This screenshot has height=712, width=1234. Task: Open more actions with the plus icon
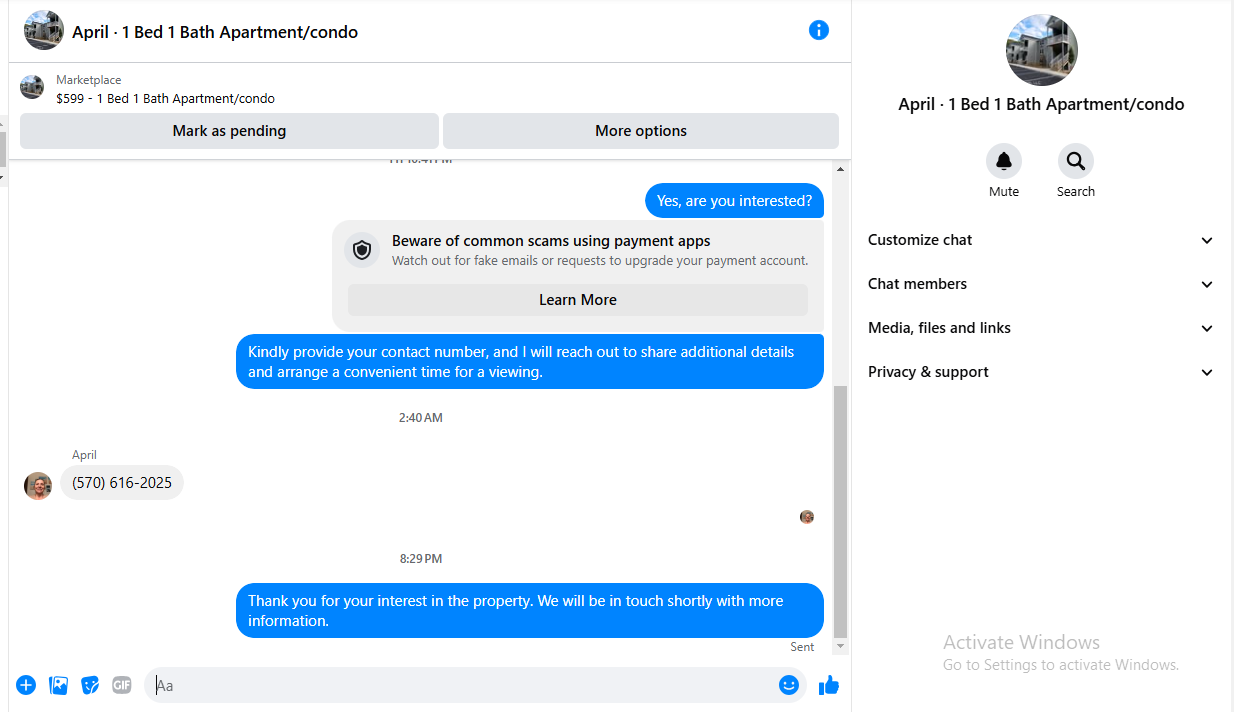click(26, 685)
